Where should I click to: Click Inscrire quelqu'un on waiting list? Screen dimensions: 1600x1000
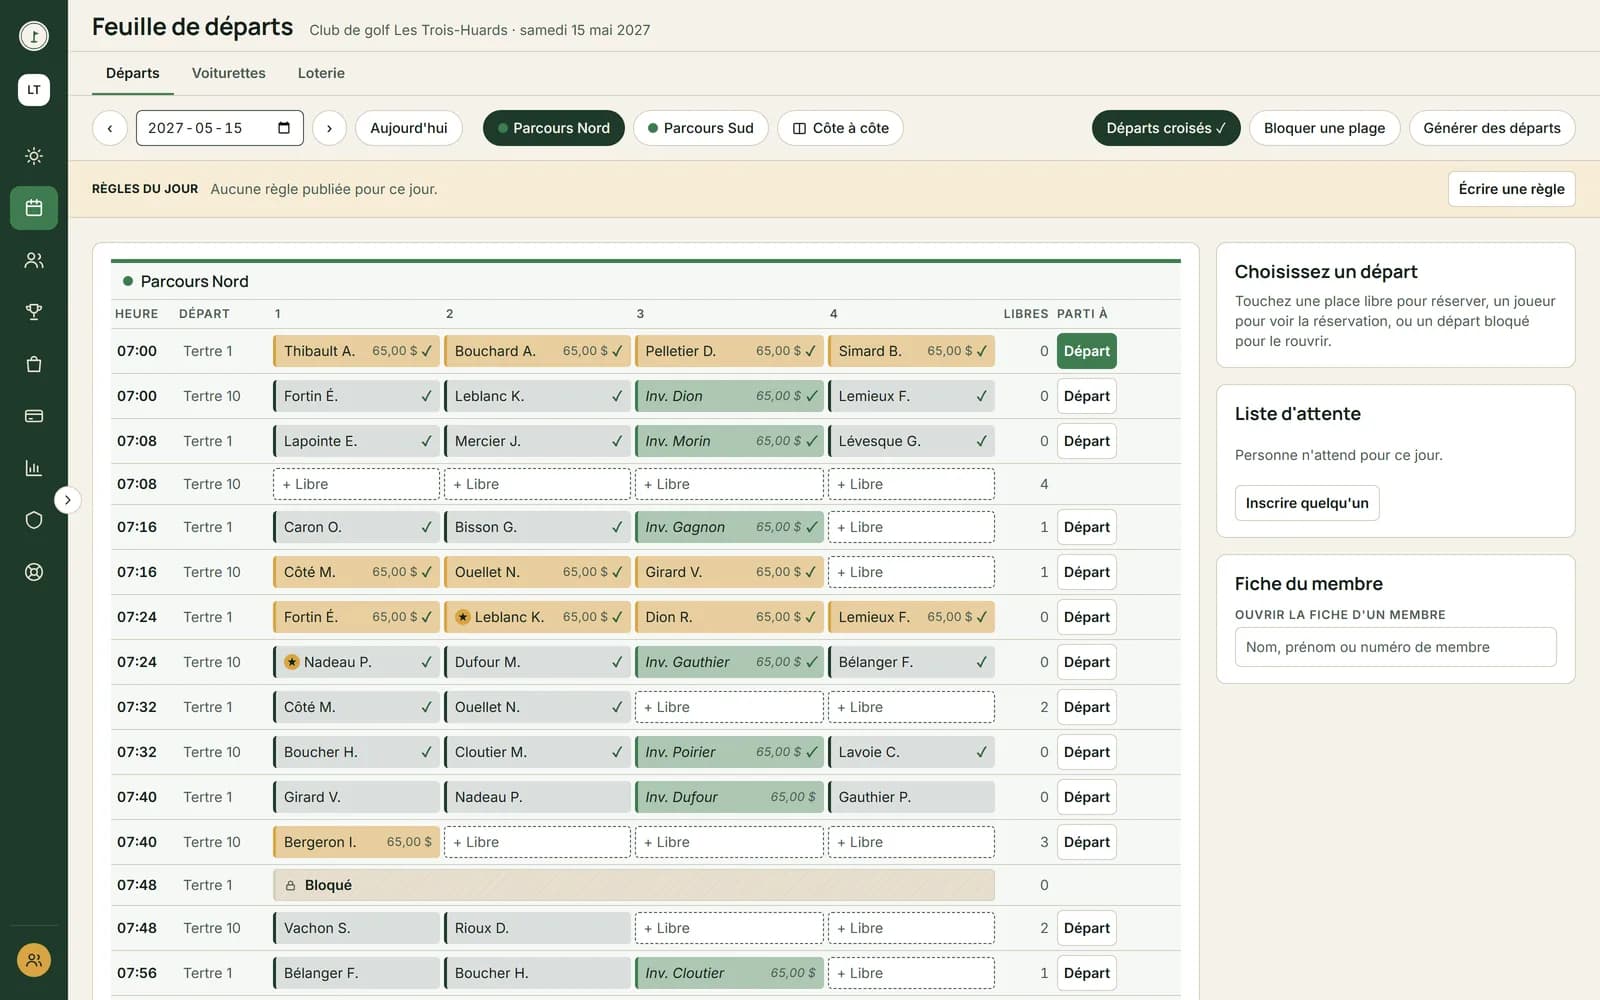click(x=1307, y=503)
